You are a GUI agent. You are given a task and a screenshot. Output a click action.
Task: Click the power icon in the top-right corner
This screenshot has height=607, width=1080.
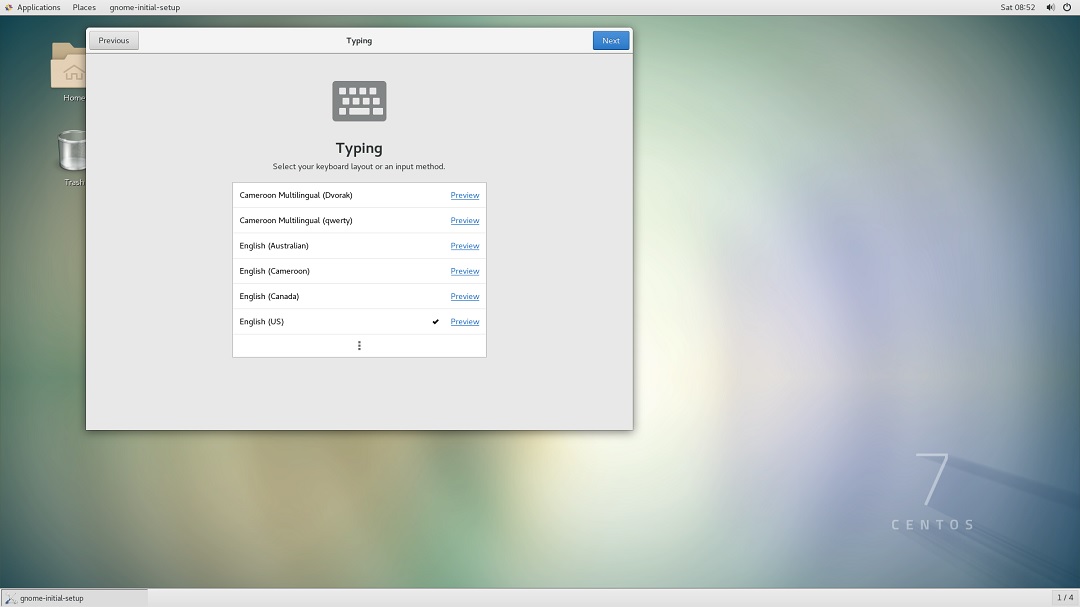tap(1070, 7)
